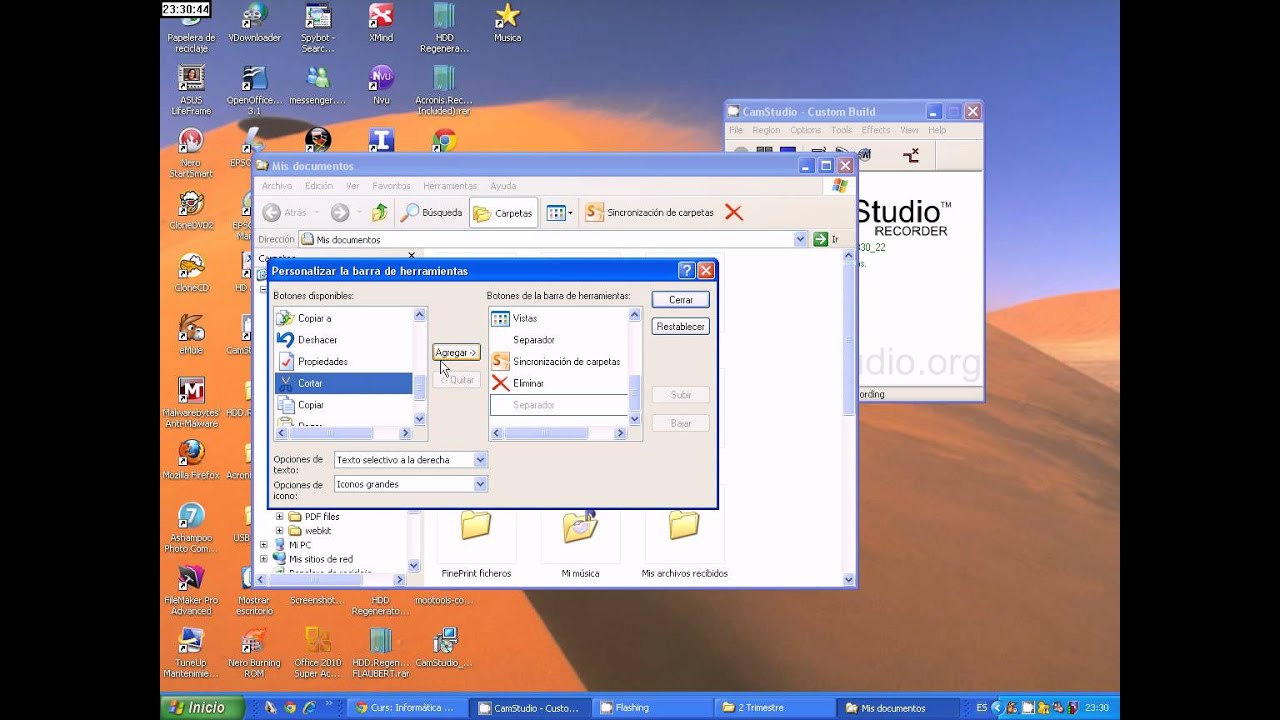The image size is (1280, 720).
Task: Open 'Opciones de texto' dropdown
Action: click(480, 460)
